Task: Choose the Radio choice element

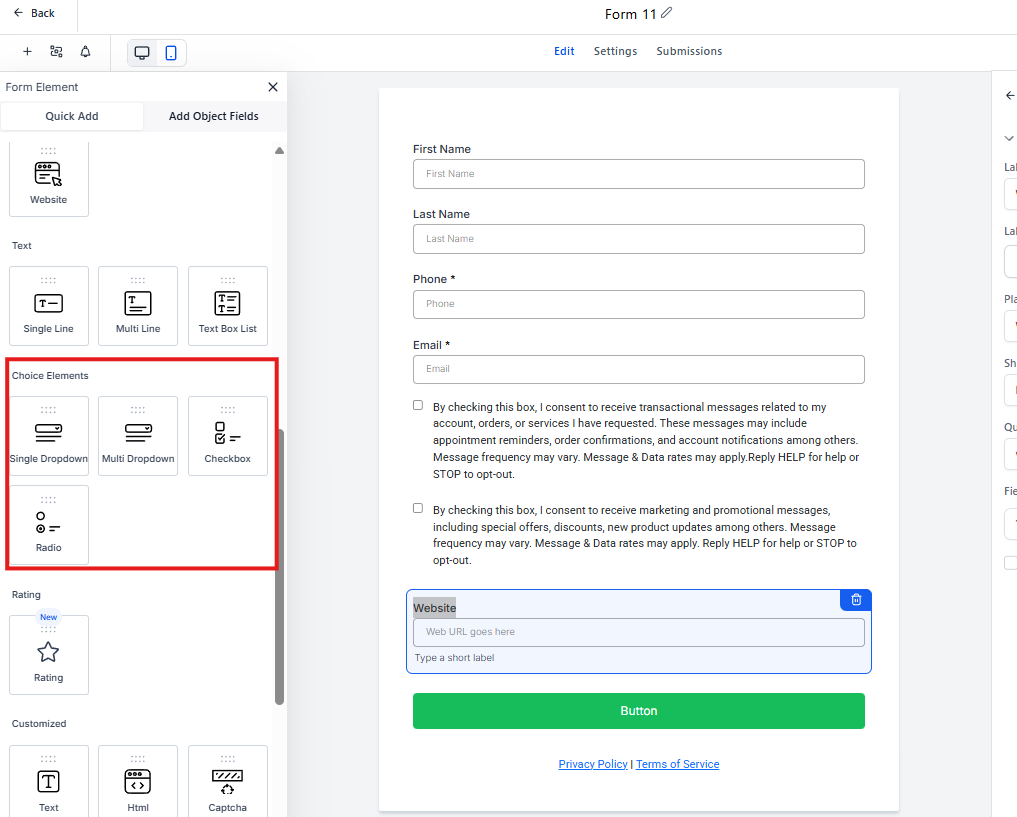Action: [x=48, y=525]
